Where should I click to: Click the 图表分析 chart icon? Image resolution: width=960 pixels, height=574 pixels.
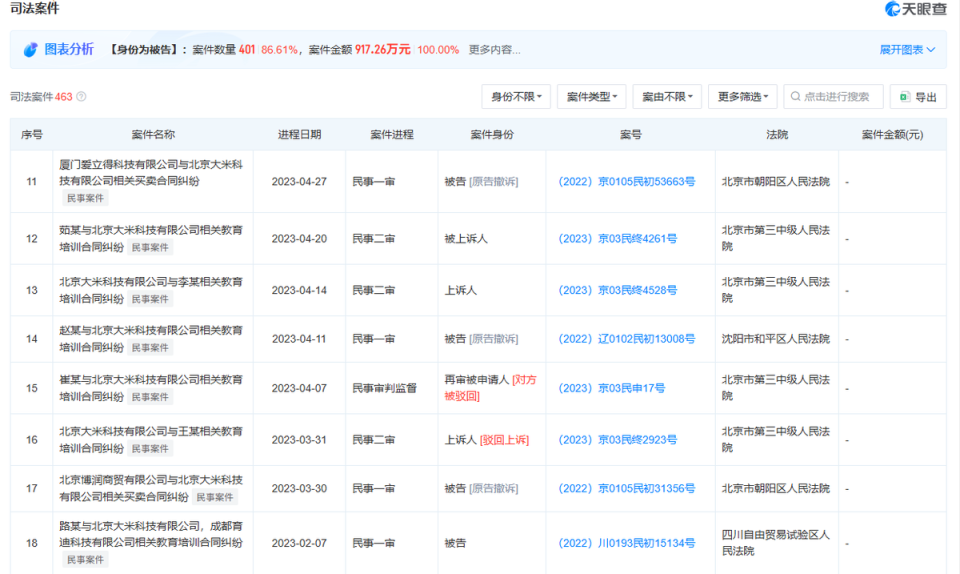point(30,50)
